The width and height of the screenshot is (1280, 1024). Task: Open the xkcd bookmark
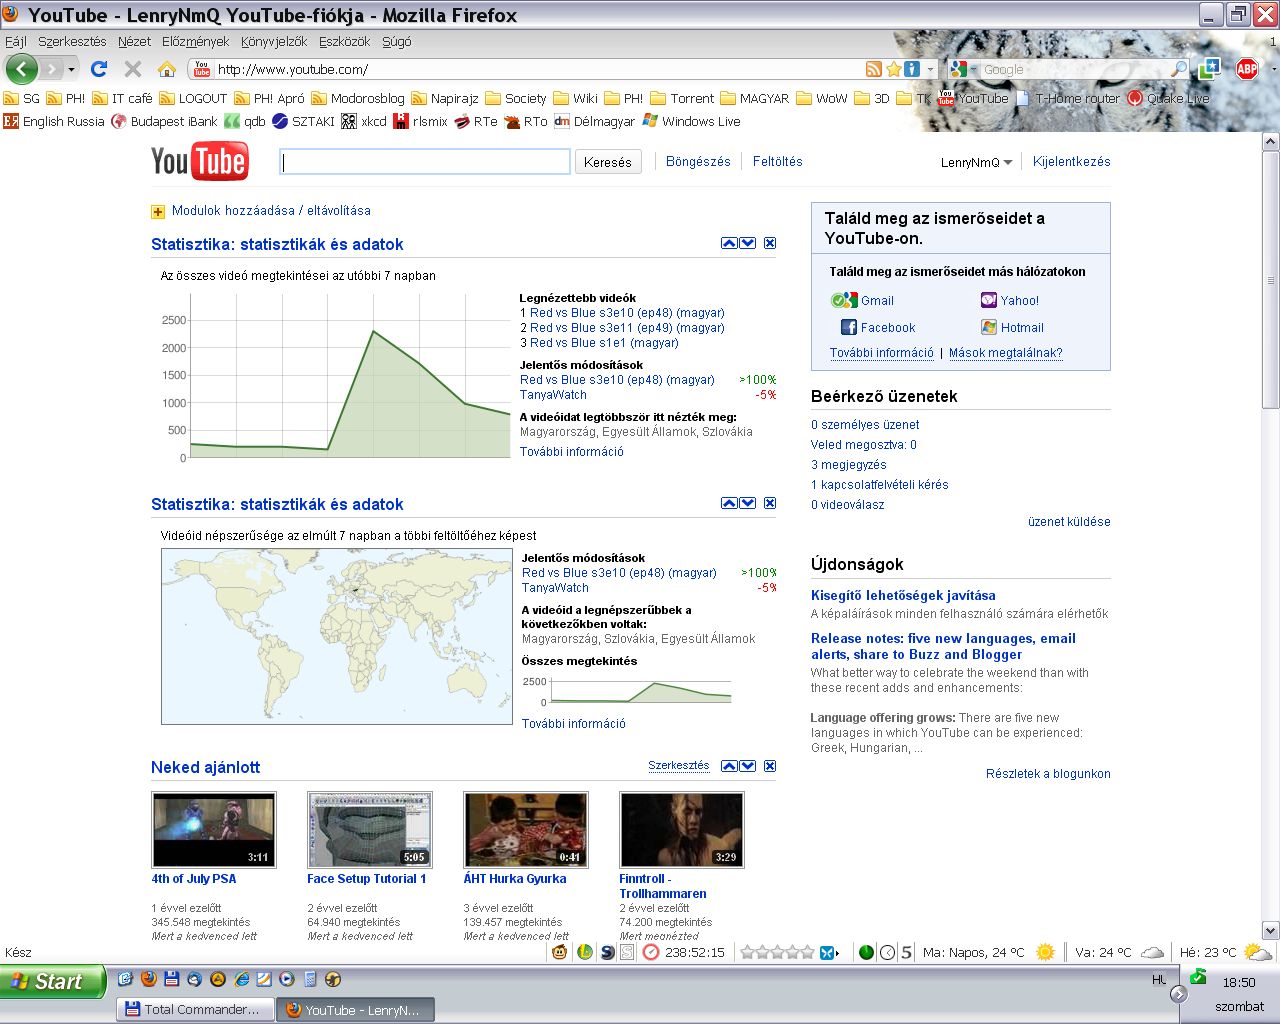(x=364, y=121)
